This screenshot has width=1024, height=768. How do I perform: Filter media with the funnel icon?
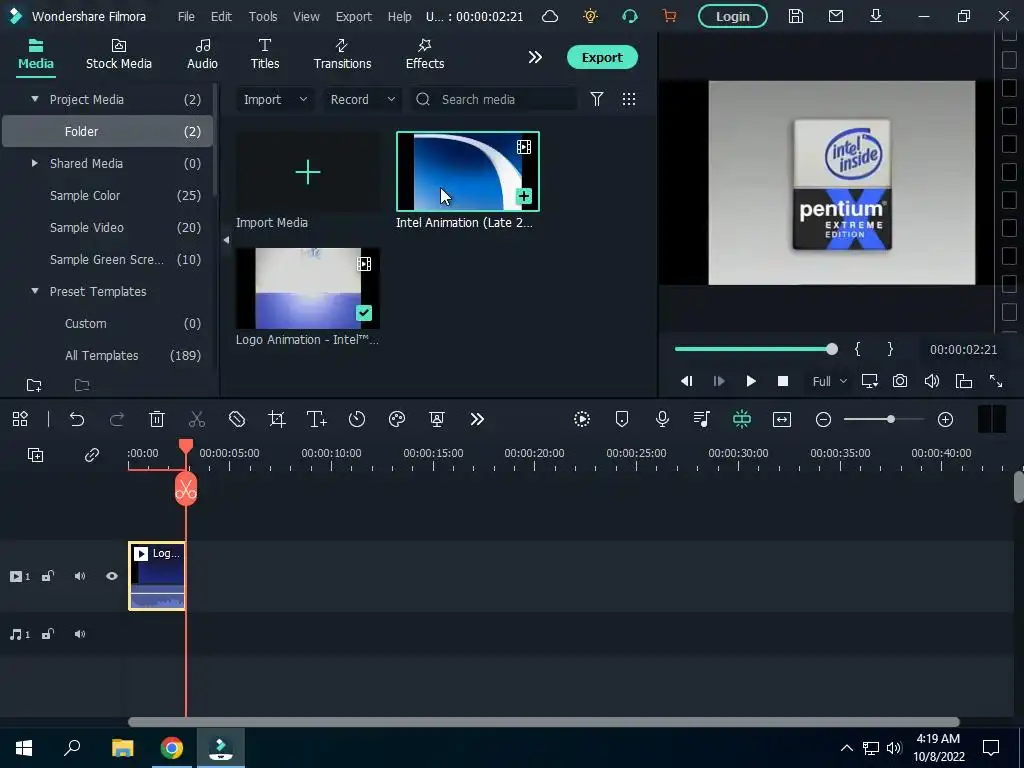(x=596, y=99)
